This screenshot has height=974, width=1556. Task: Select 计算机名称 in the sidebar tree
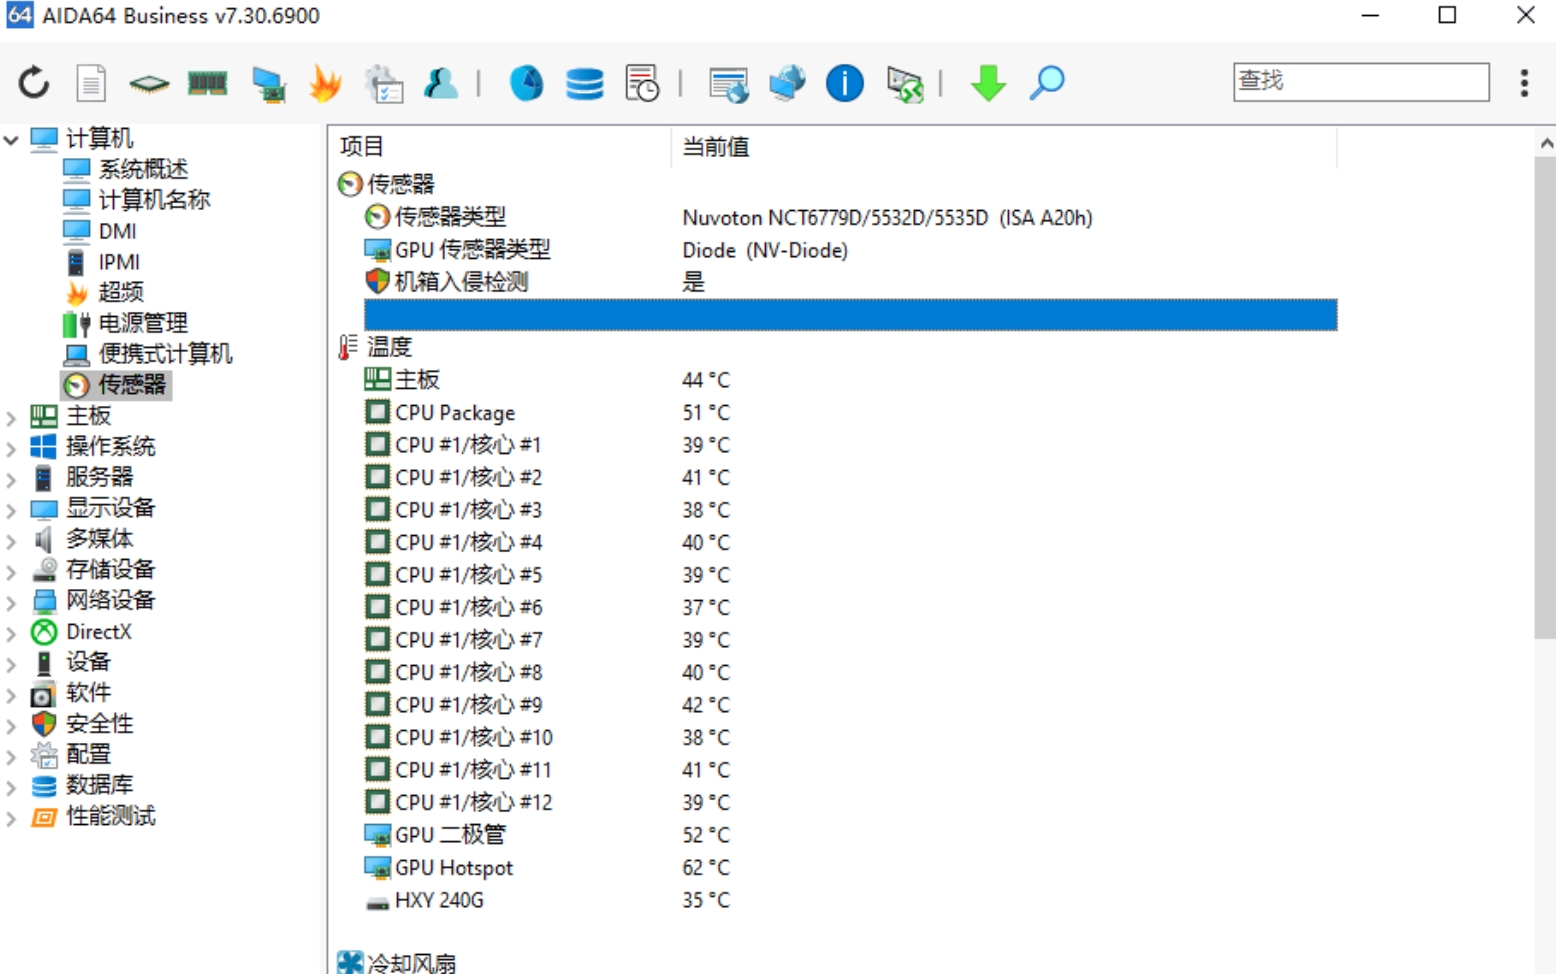tap(153, 200)
